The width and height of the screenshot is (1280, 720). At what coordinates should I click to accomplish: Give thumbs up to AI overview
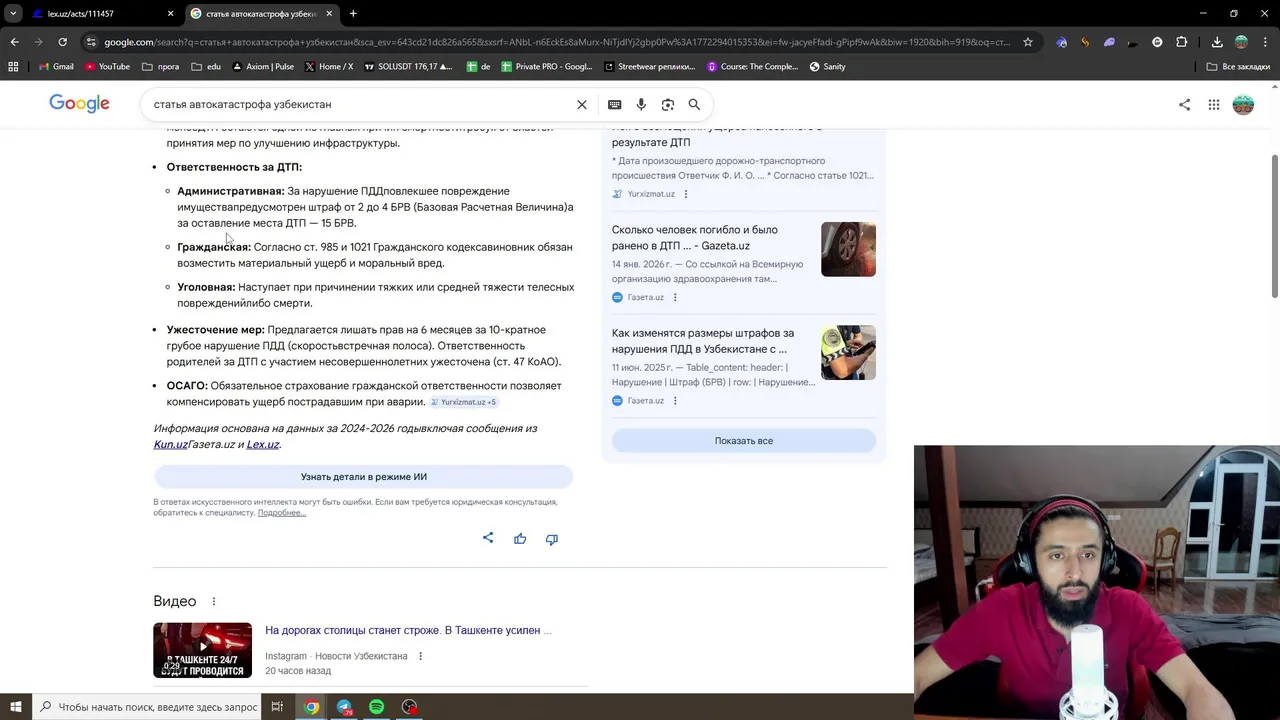(x=520, y=539)
